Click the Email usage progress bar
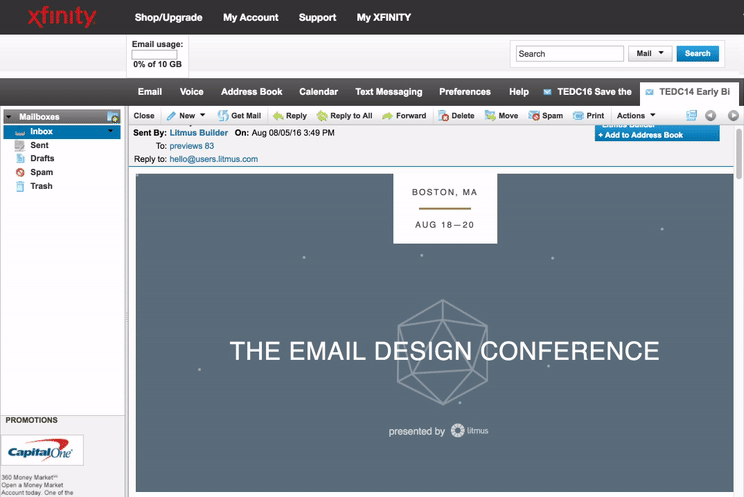Image resolution: width=744 pixels, height=497 pixels. pyautogui.click(x=154, y=55)
